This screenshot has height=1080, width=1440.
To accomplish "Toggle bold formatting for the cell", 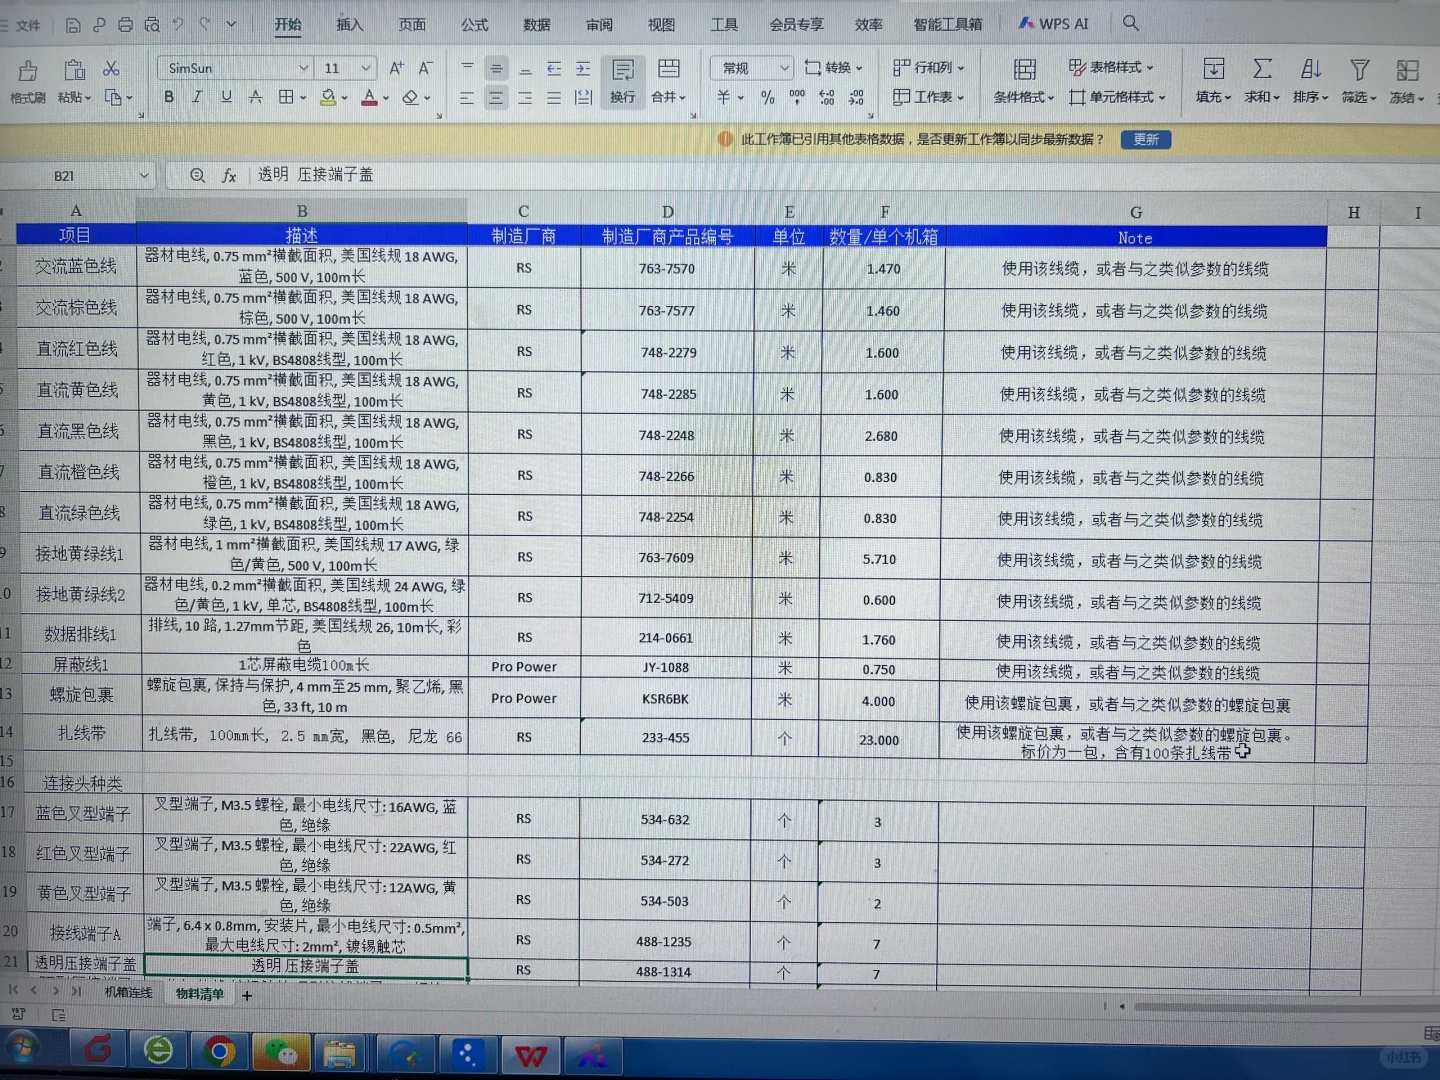I will [168, 97].
